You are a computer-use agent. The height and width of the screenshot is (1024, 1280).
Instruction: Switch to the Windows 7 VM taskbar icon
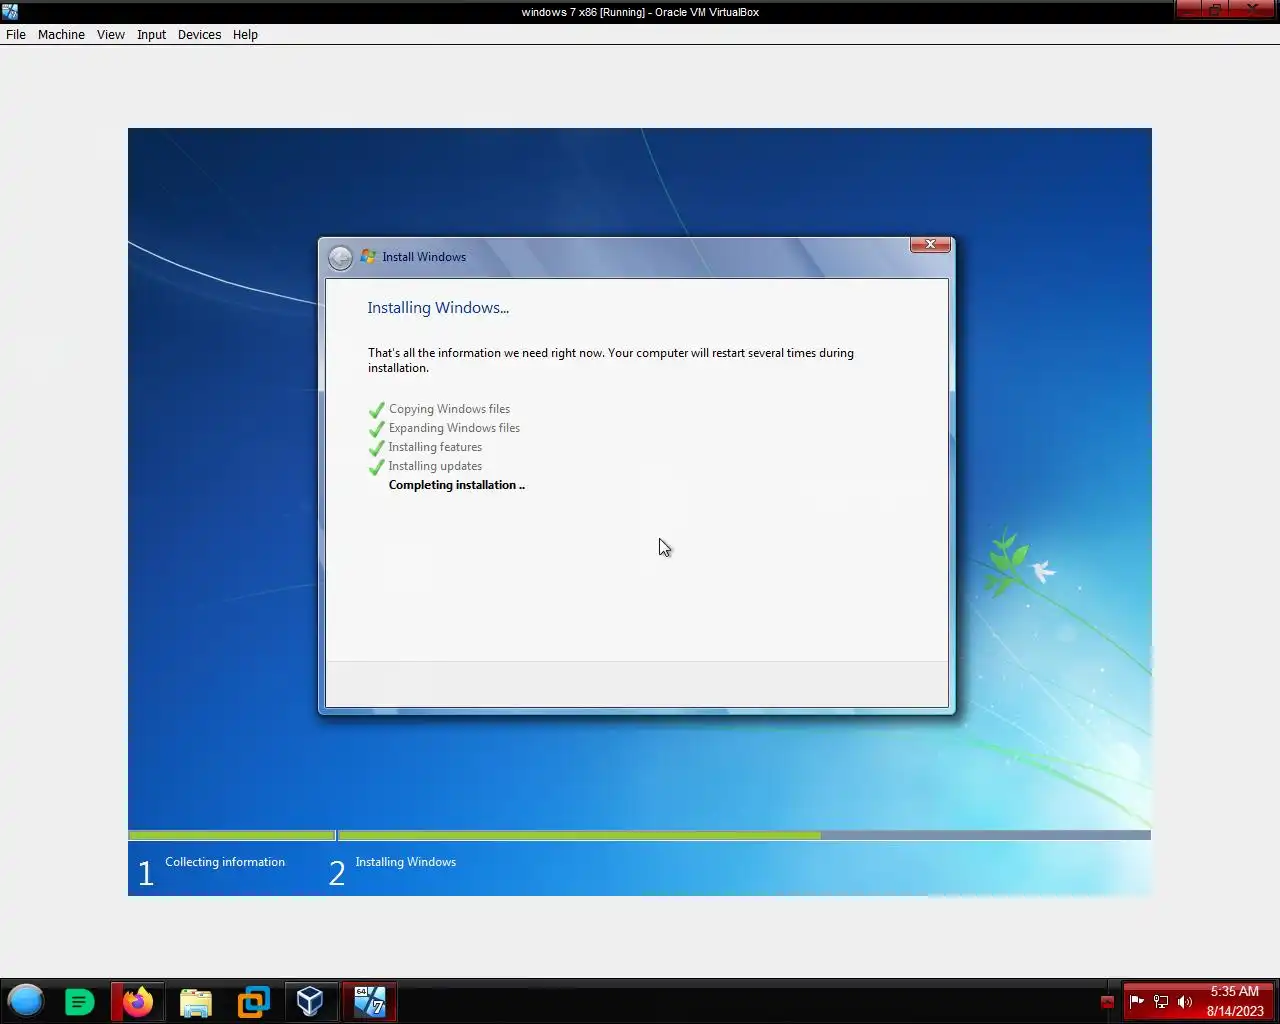click(369, 1002)
